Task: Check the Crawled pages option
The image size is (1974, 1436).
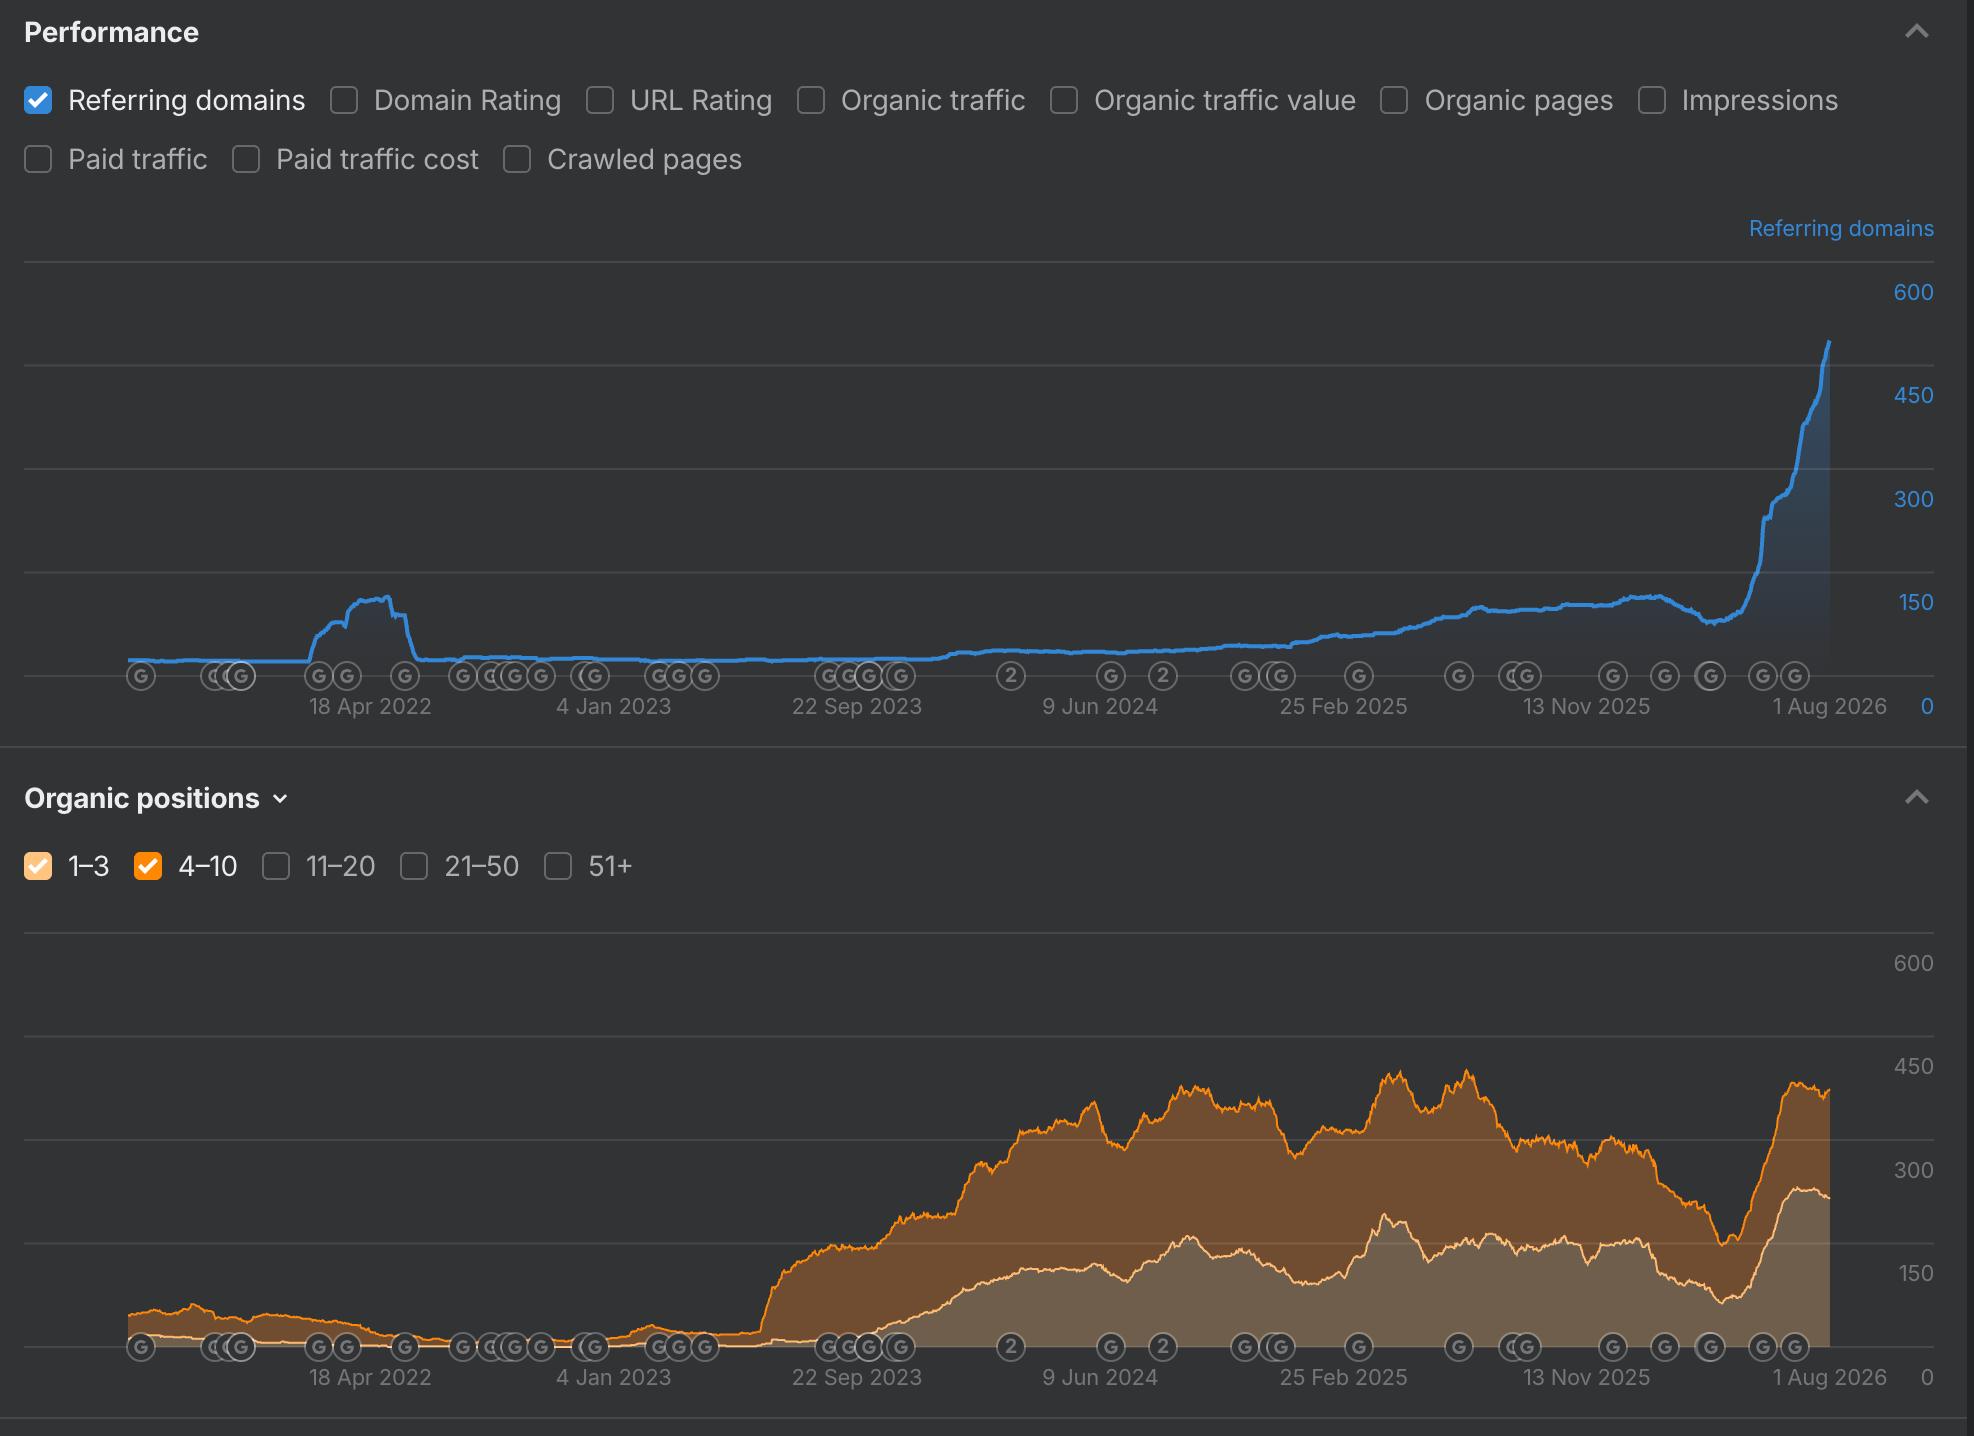Action: click(x=517, y=159)
